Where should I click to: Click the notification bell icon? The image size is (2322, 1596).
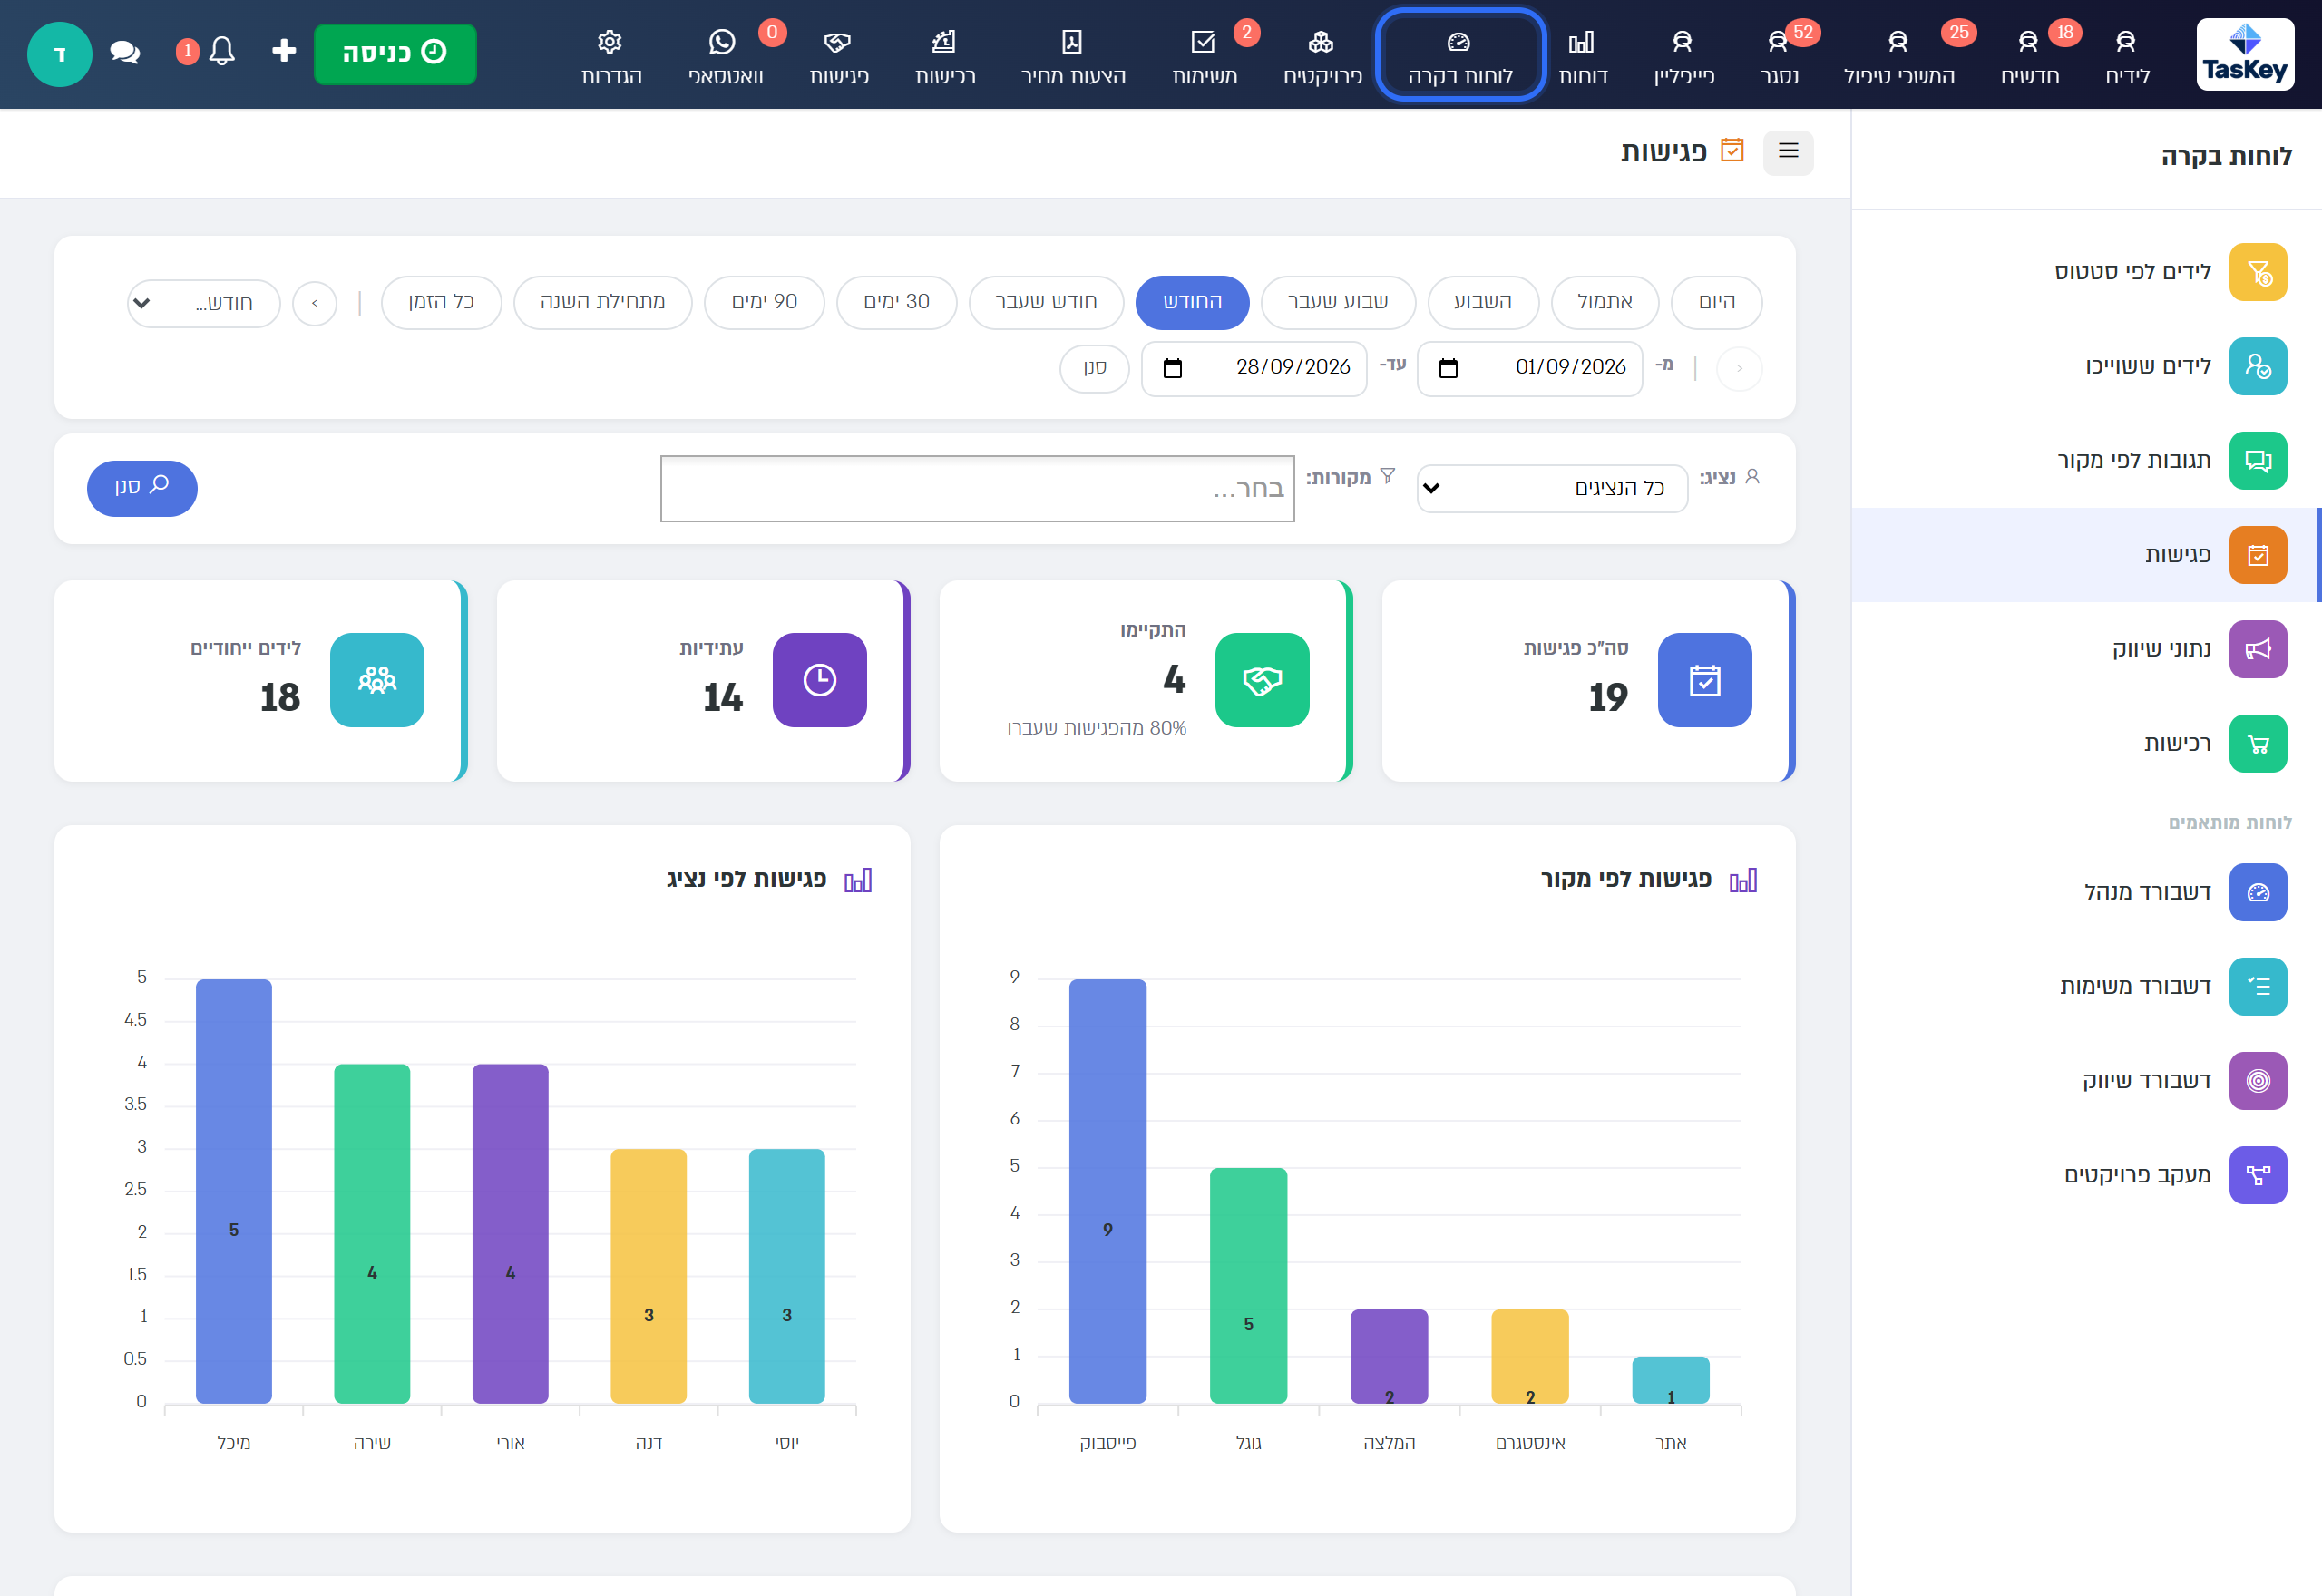[x=222, y=51]
